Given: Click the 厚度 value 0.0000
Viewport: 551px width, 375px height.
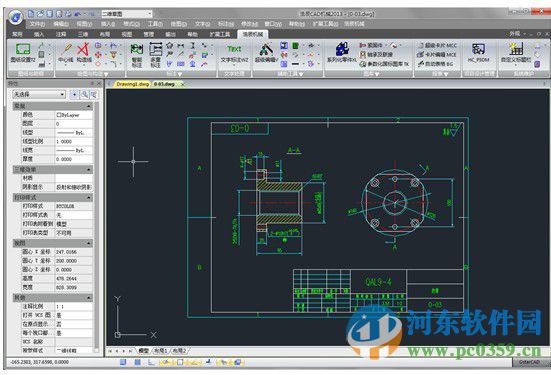Looking at the screenshot, I should click(74, 159).
